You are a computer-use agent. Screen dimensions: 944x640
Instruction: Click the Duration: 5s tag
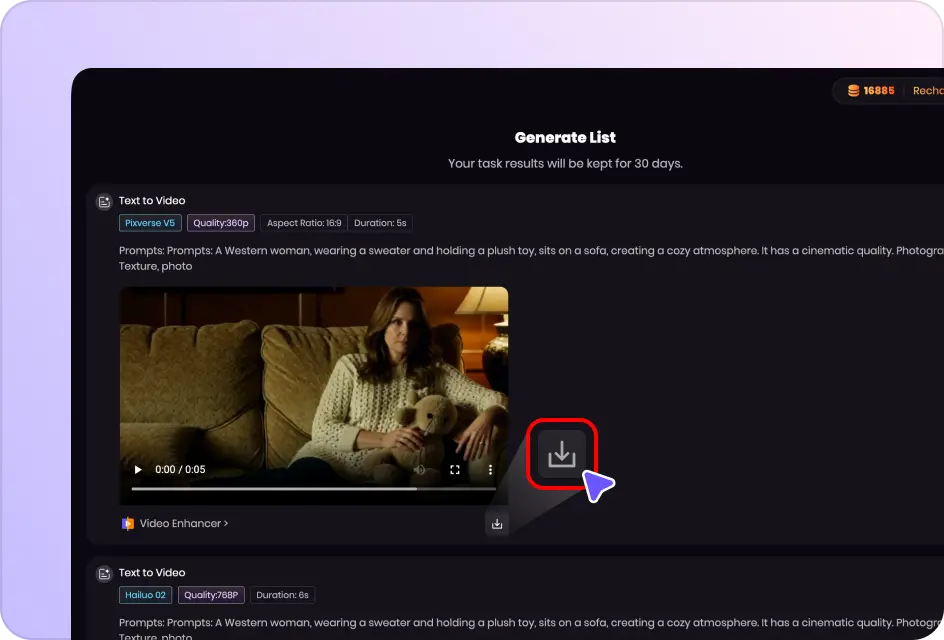pyautogui.click(x=380, y=223)
